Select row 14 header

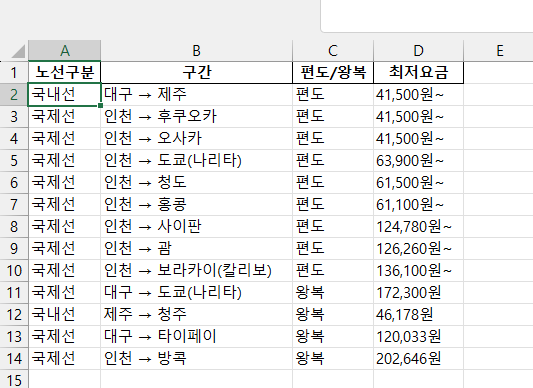[14, 358]
